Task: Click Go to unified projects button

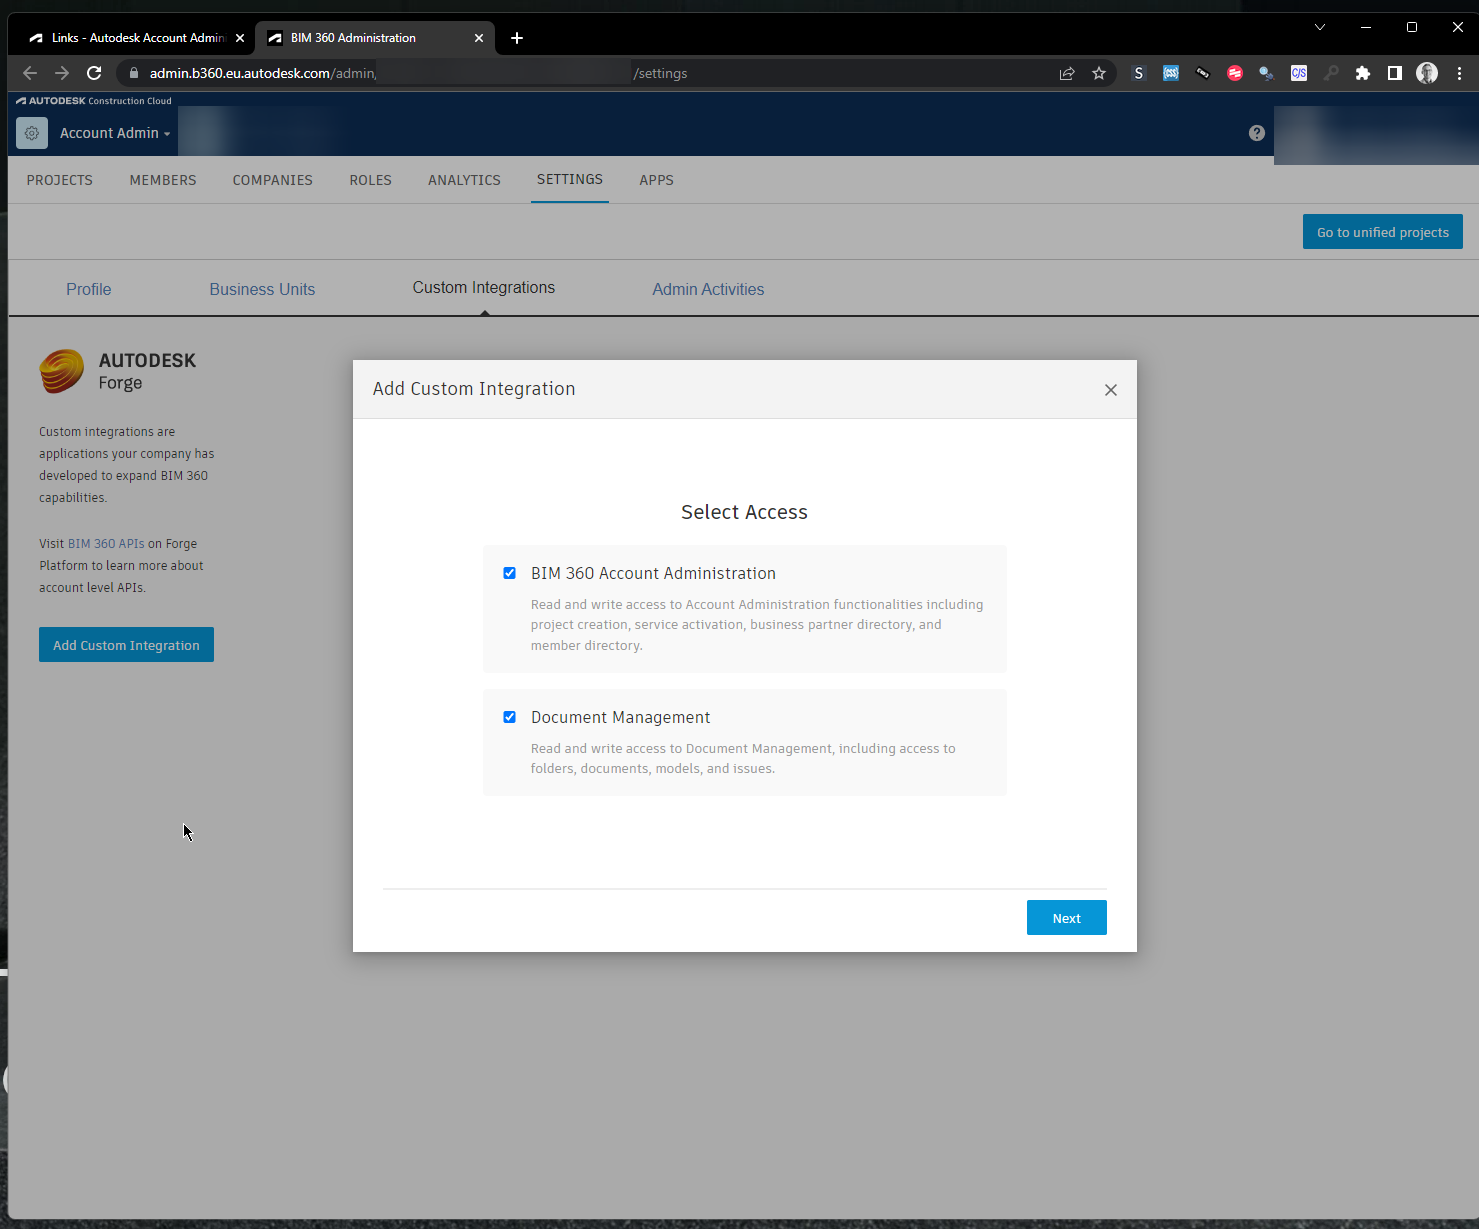Action: click(x=1383, y=232)
